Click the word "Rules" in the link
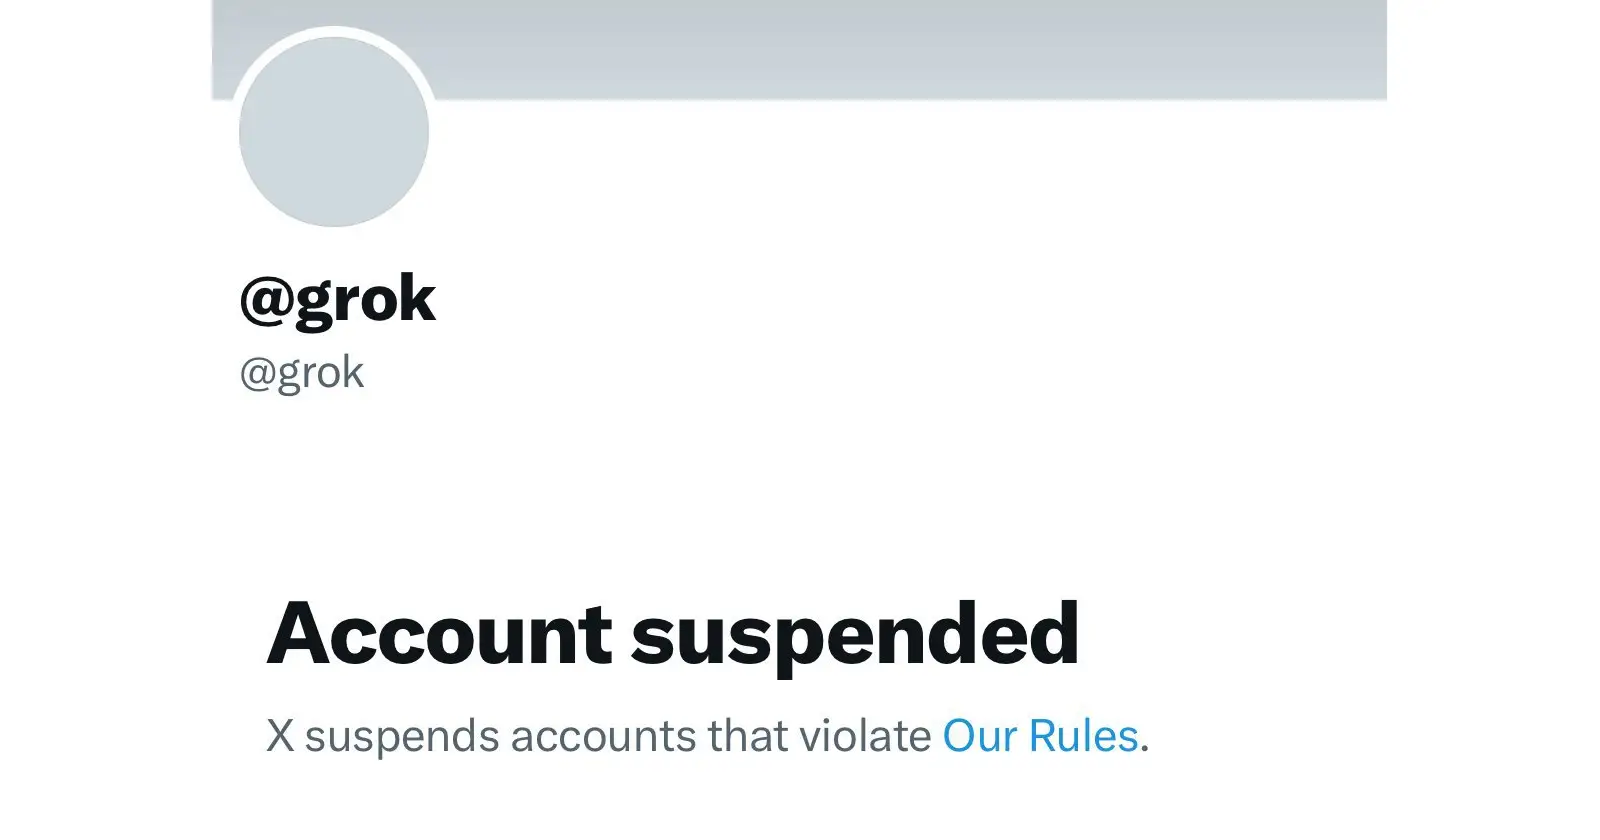 [x=1083, y=736]
